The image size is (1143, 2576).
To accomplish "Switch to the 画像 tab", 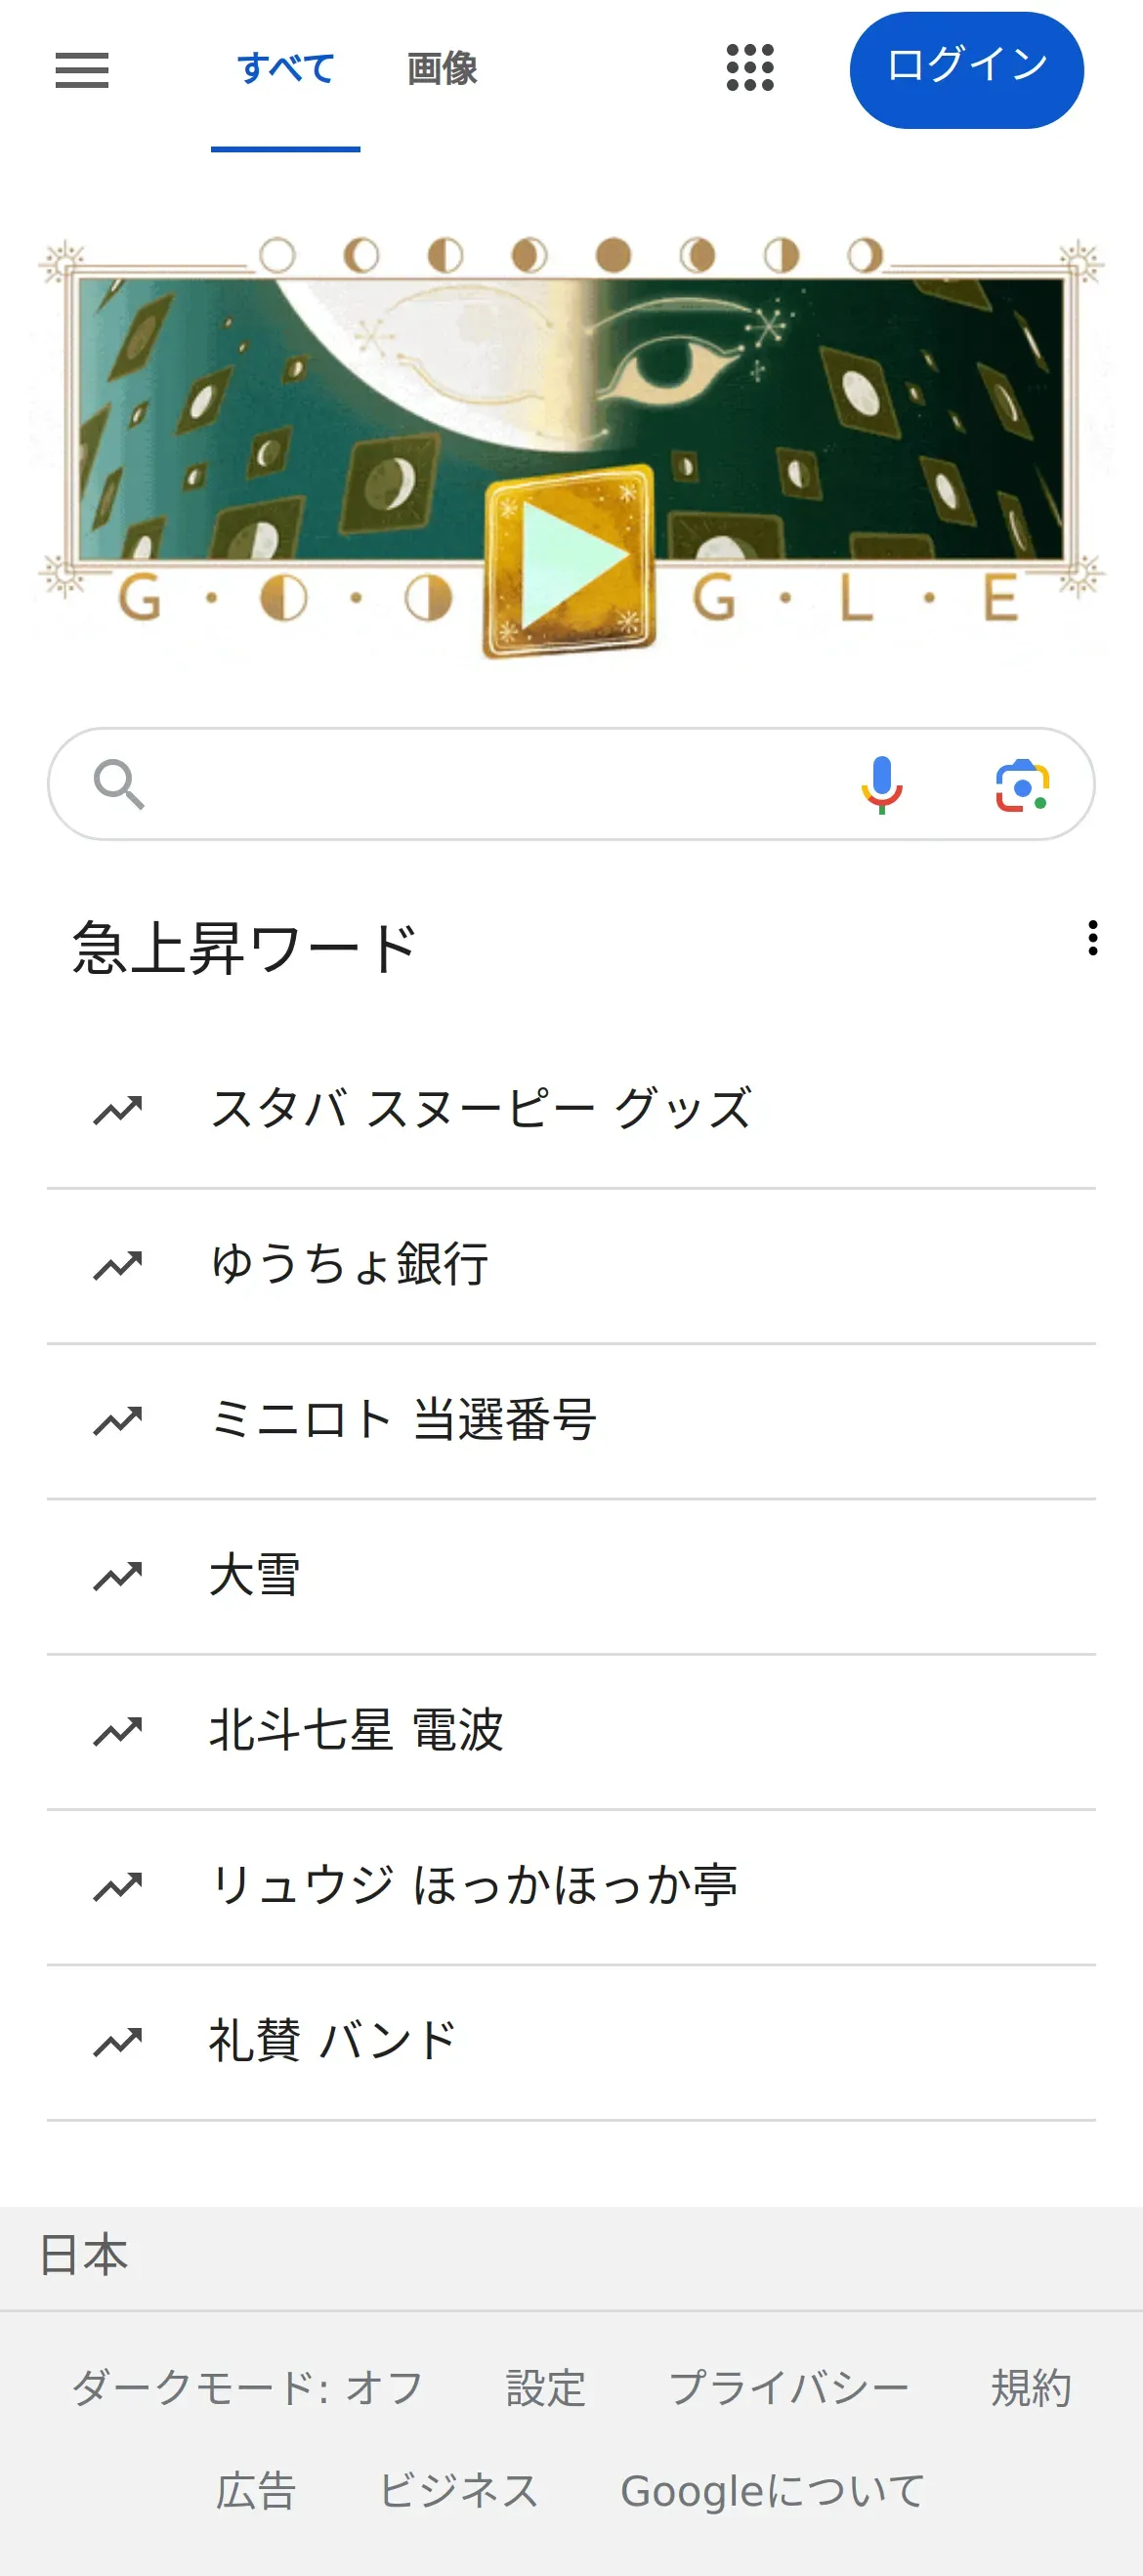I will click(442, 69).
